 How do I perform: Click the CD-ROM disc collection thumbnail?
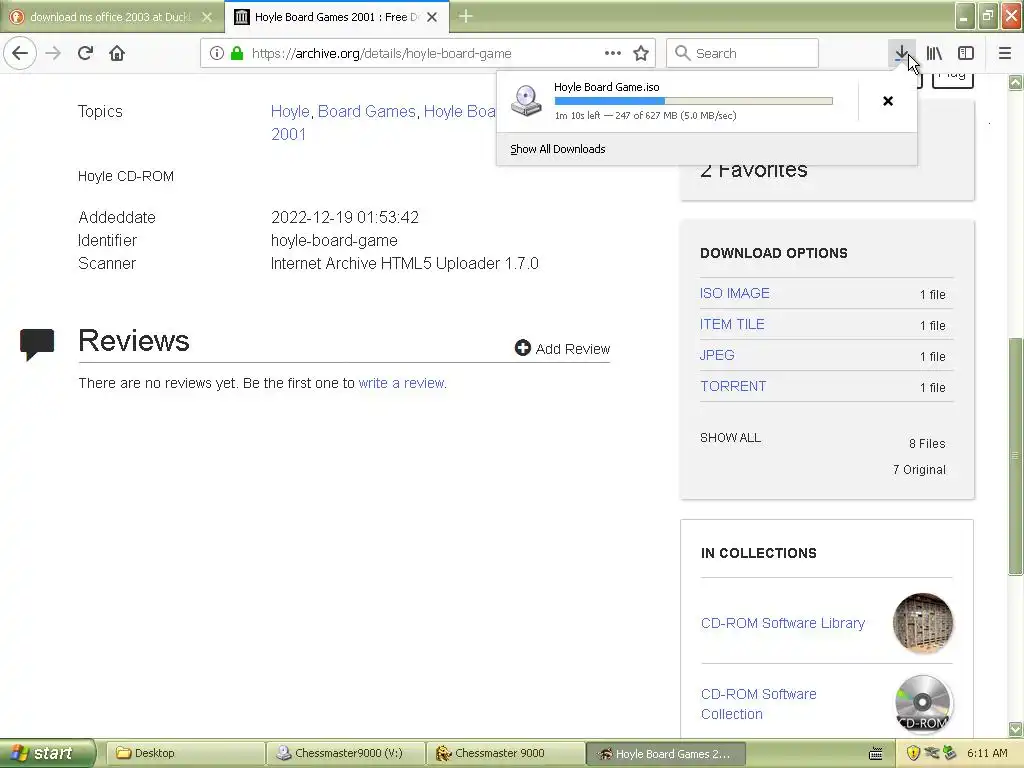tap(923, 704)
